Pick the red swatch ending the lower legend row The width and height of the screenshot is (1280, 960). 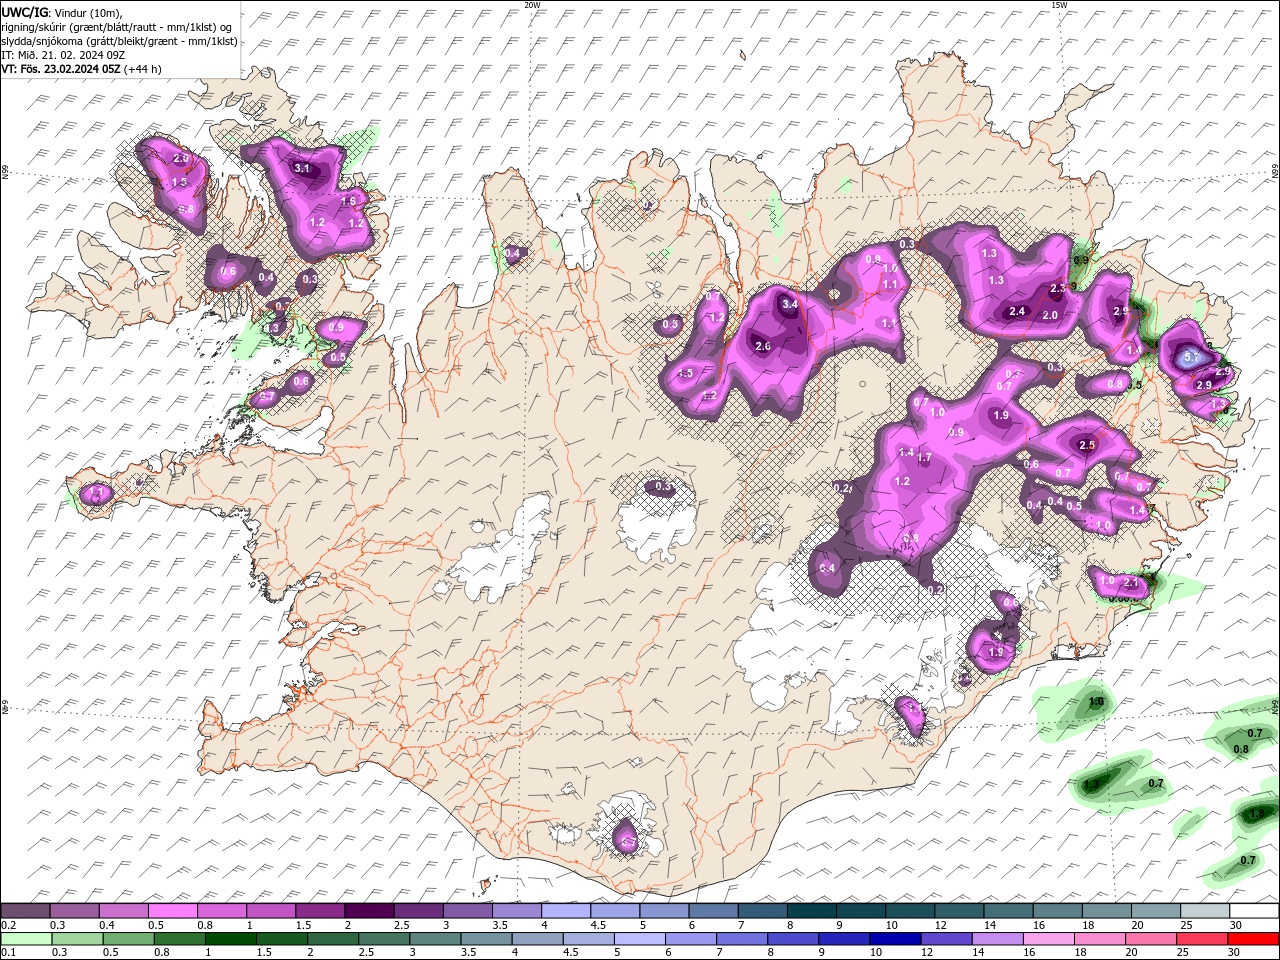coord(1254,939)
